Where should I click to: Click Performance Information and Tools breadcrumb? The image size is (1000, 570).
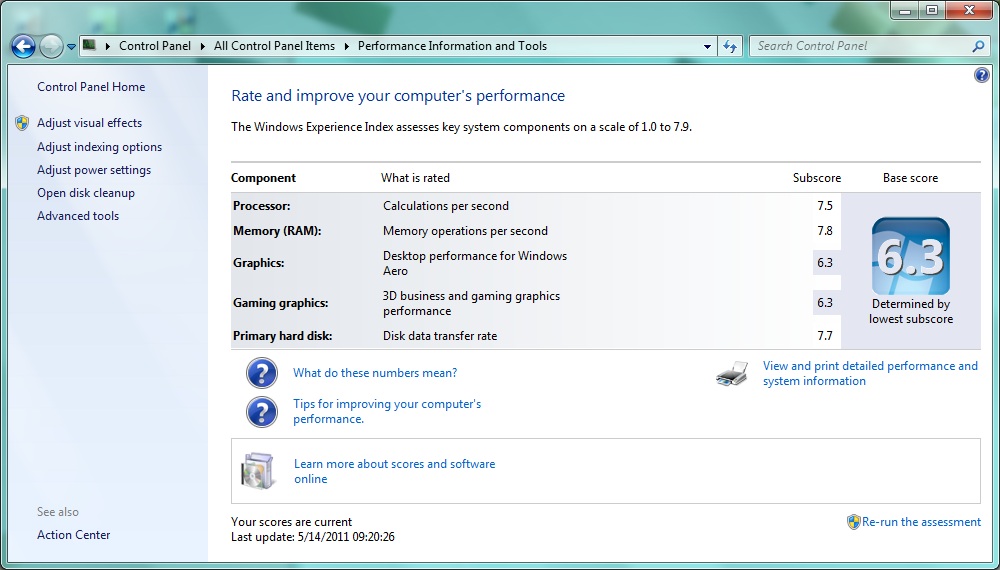[452, 46]
